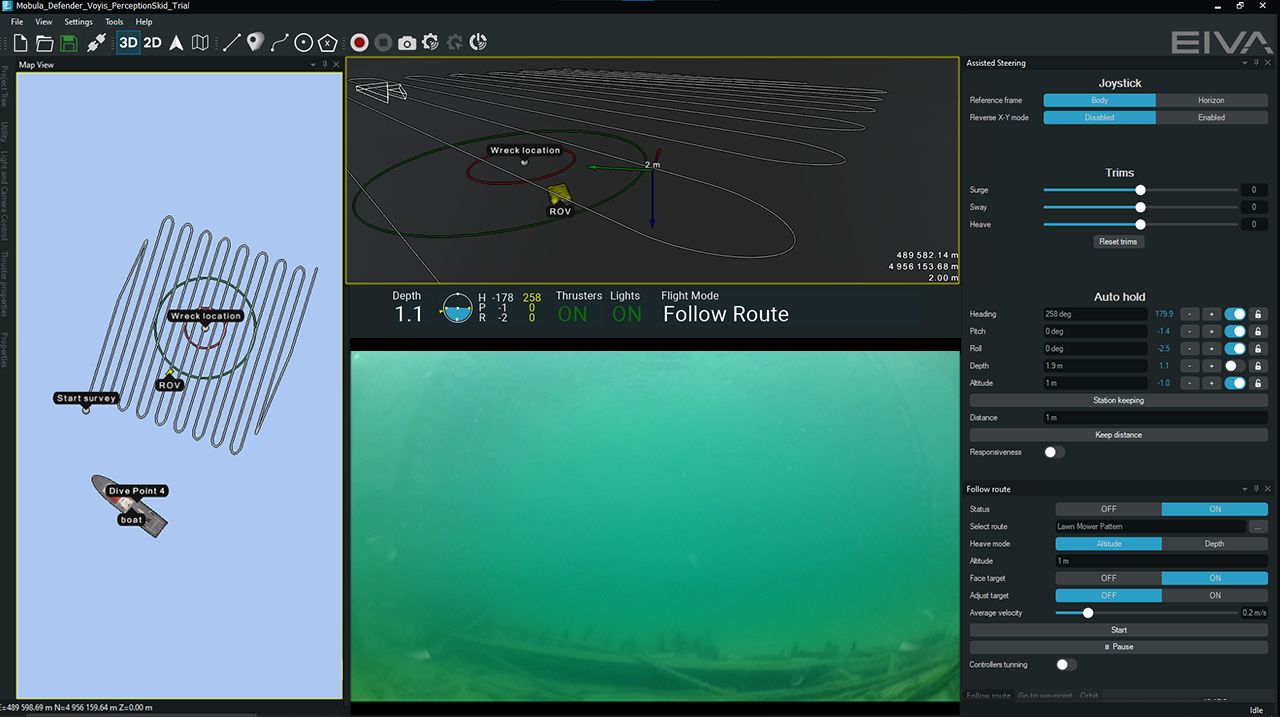The height and width of the screenshot is (717, 1280).
Task: Click the save project icon
Action: click(69, 43)
